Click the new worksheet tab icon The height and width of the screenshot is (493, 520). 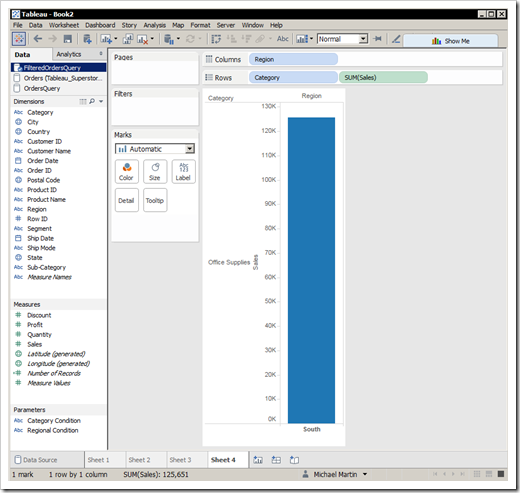tap(258, 460)
